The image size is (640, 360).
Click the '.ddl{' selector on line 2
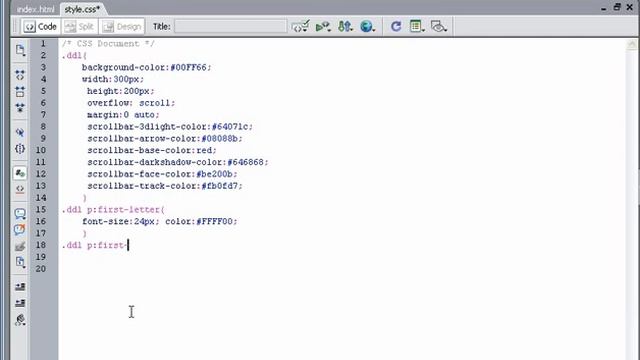point(75,56)
